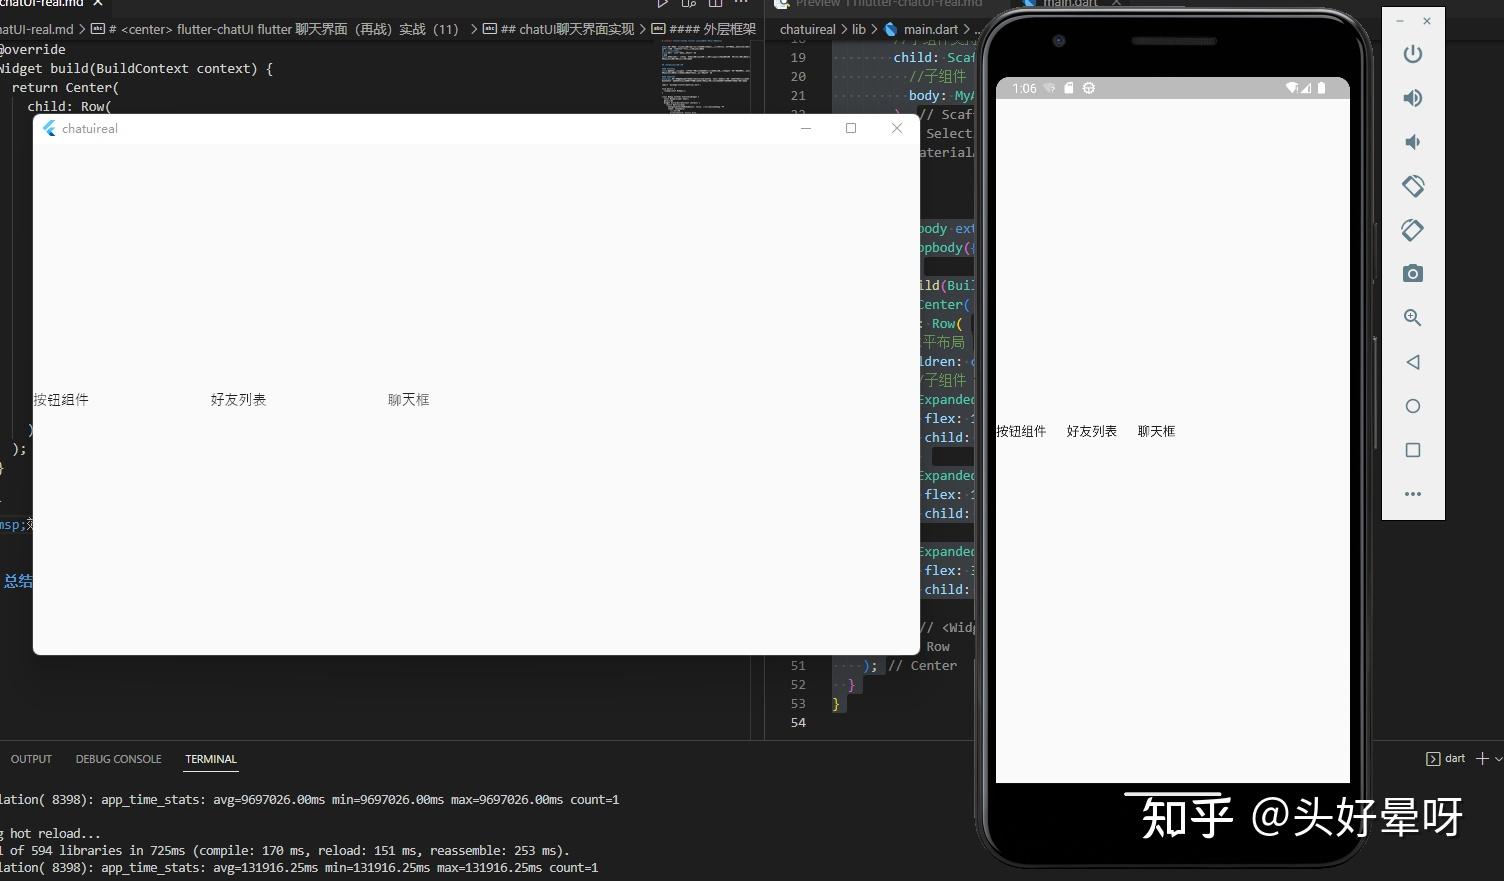Click the volume down icon on emulator panel

[1412, 141]
